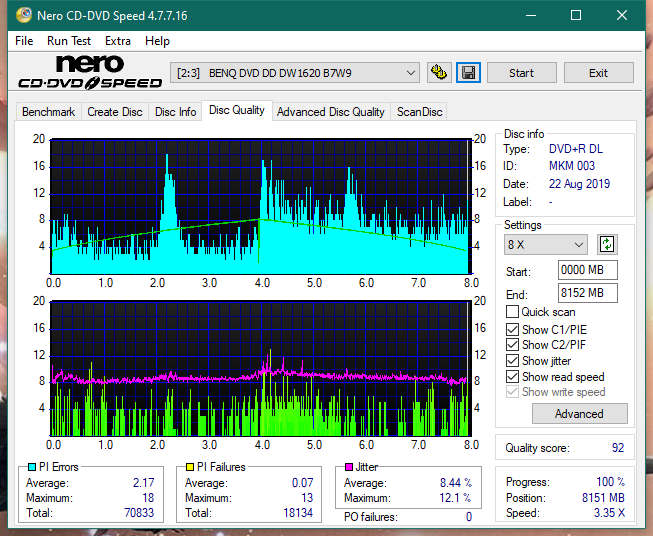Select the Disc Quality tab

tap(237, 110)
